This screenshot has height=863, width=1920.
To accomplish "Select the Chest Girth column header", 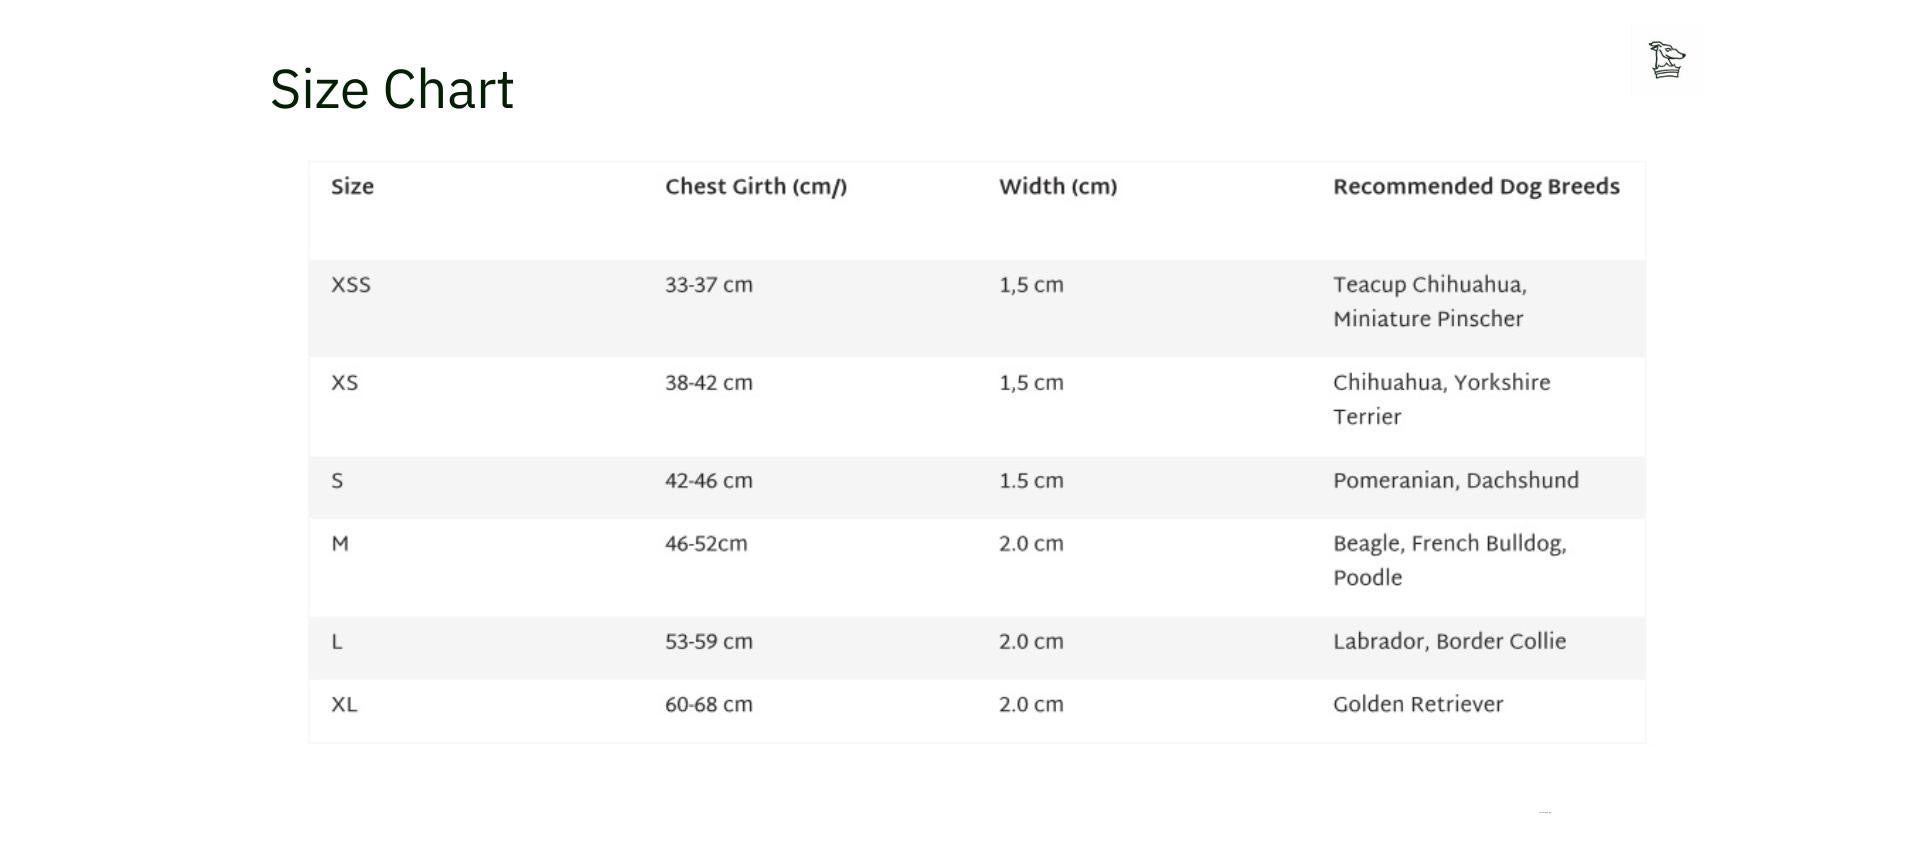I will tap(756, 187).
